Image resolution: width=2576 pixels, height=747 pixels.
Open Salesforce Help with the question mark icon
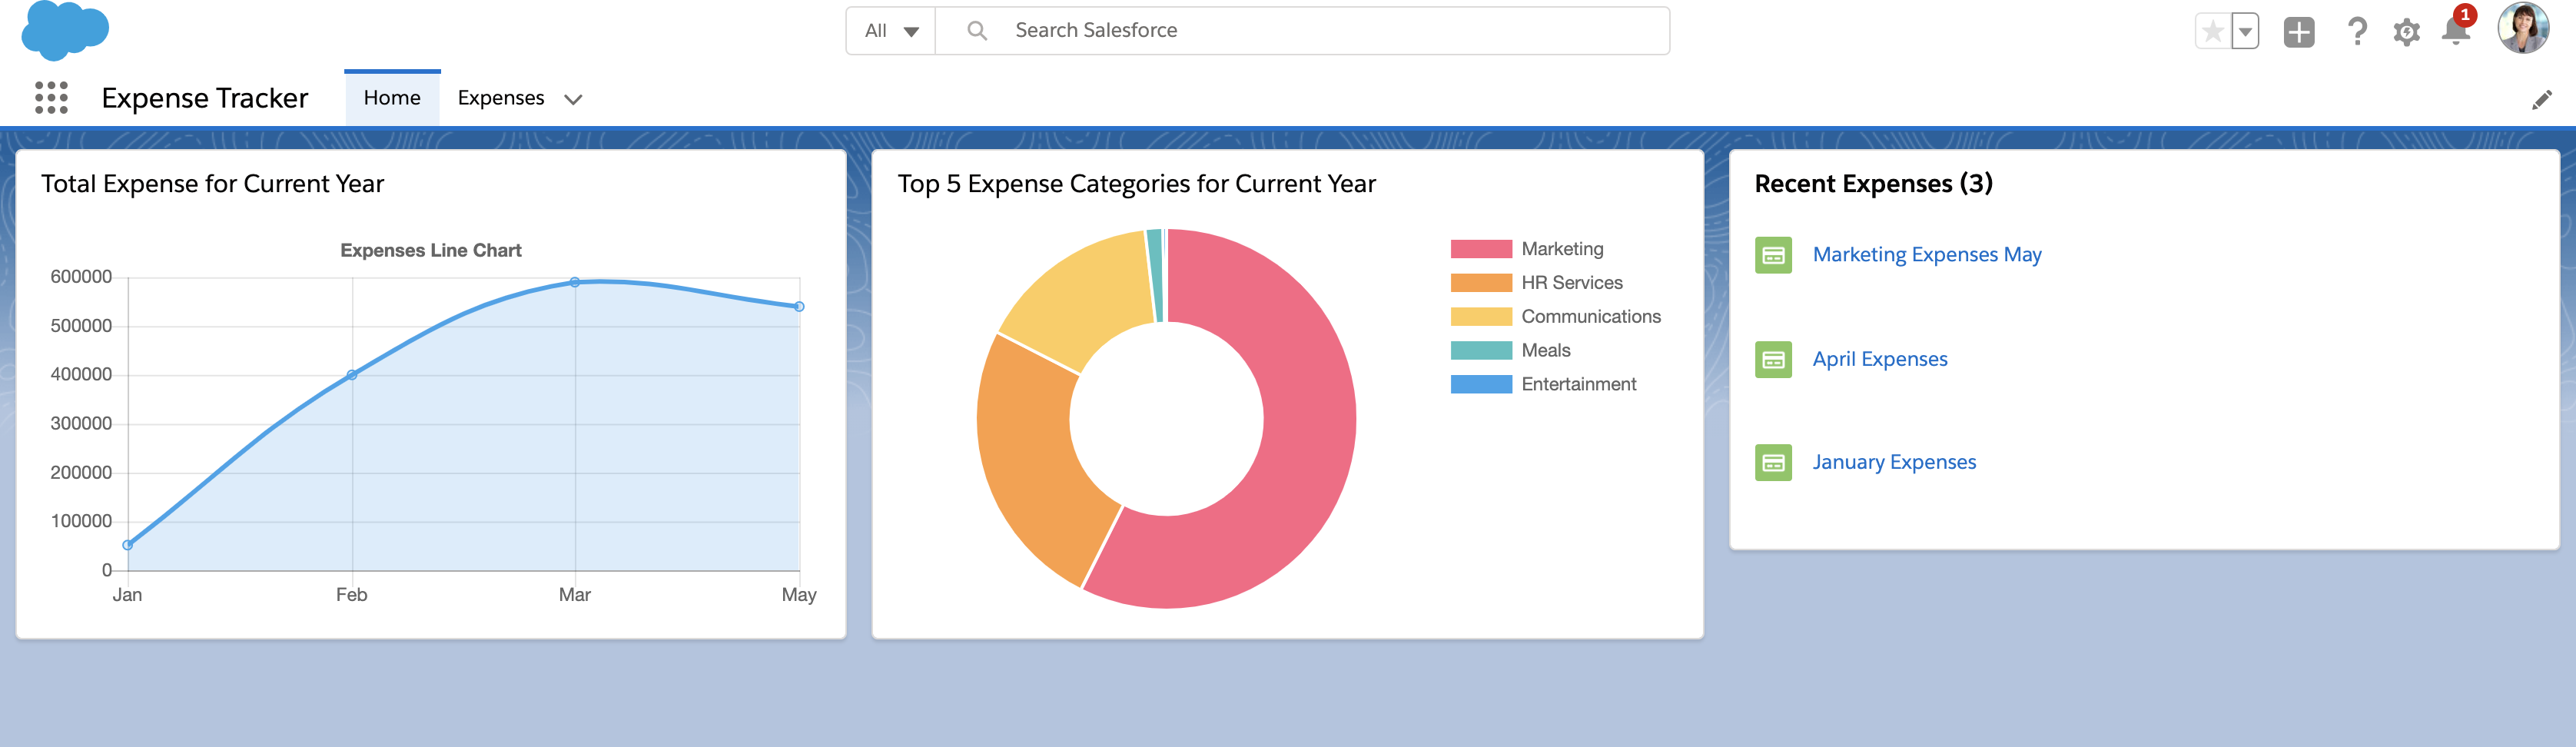point(2358,32)
